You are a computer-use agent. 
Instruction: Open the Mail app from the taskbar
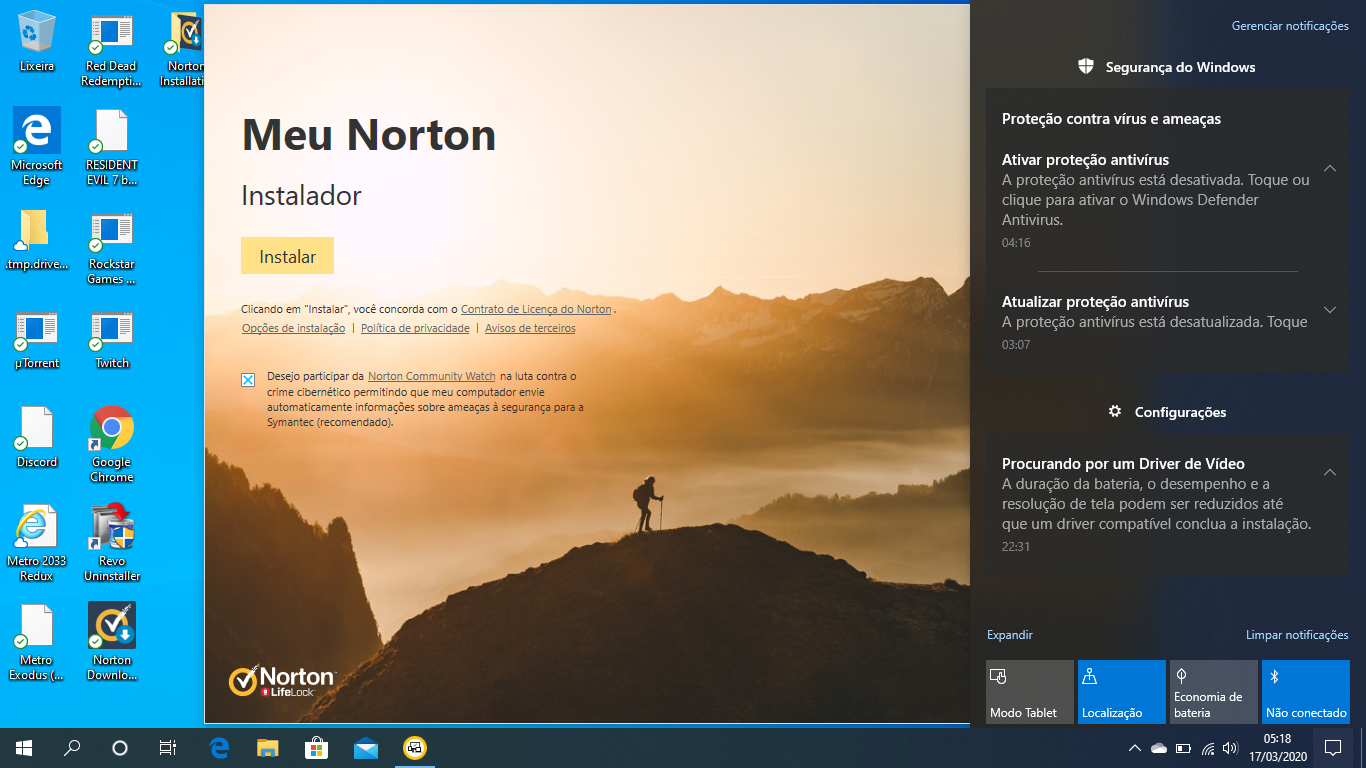coord(366,748)
